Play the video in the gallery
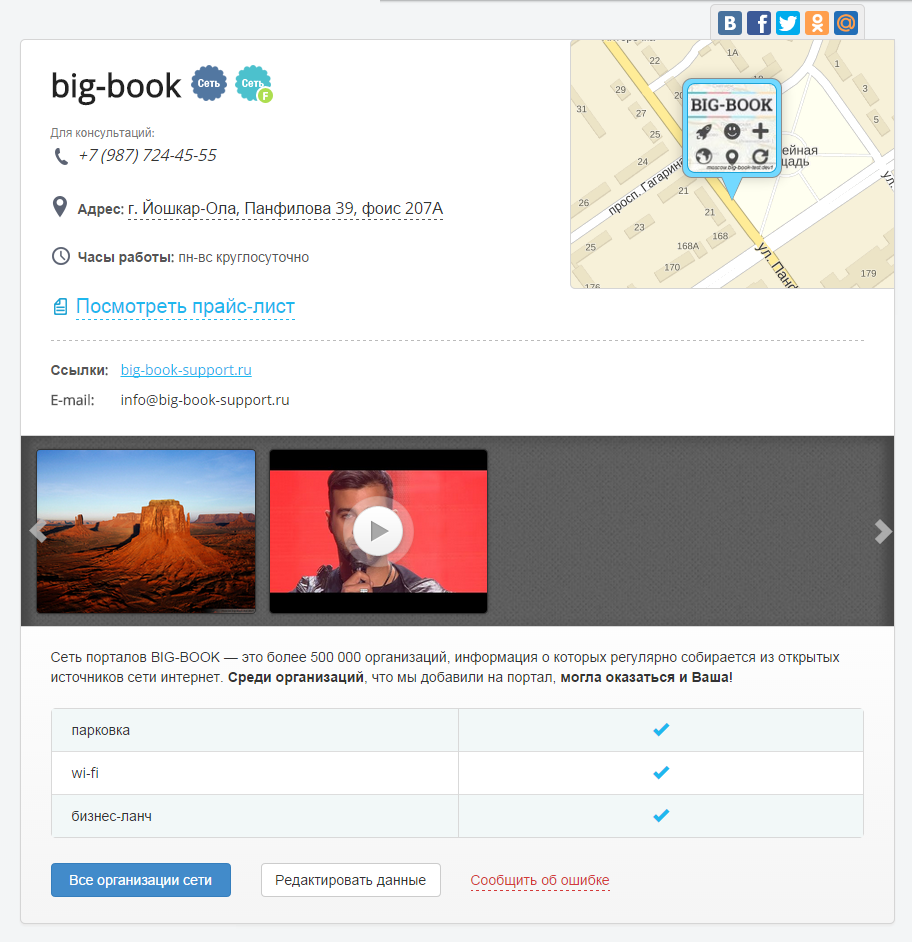 (x=378, y=531)
